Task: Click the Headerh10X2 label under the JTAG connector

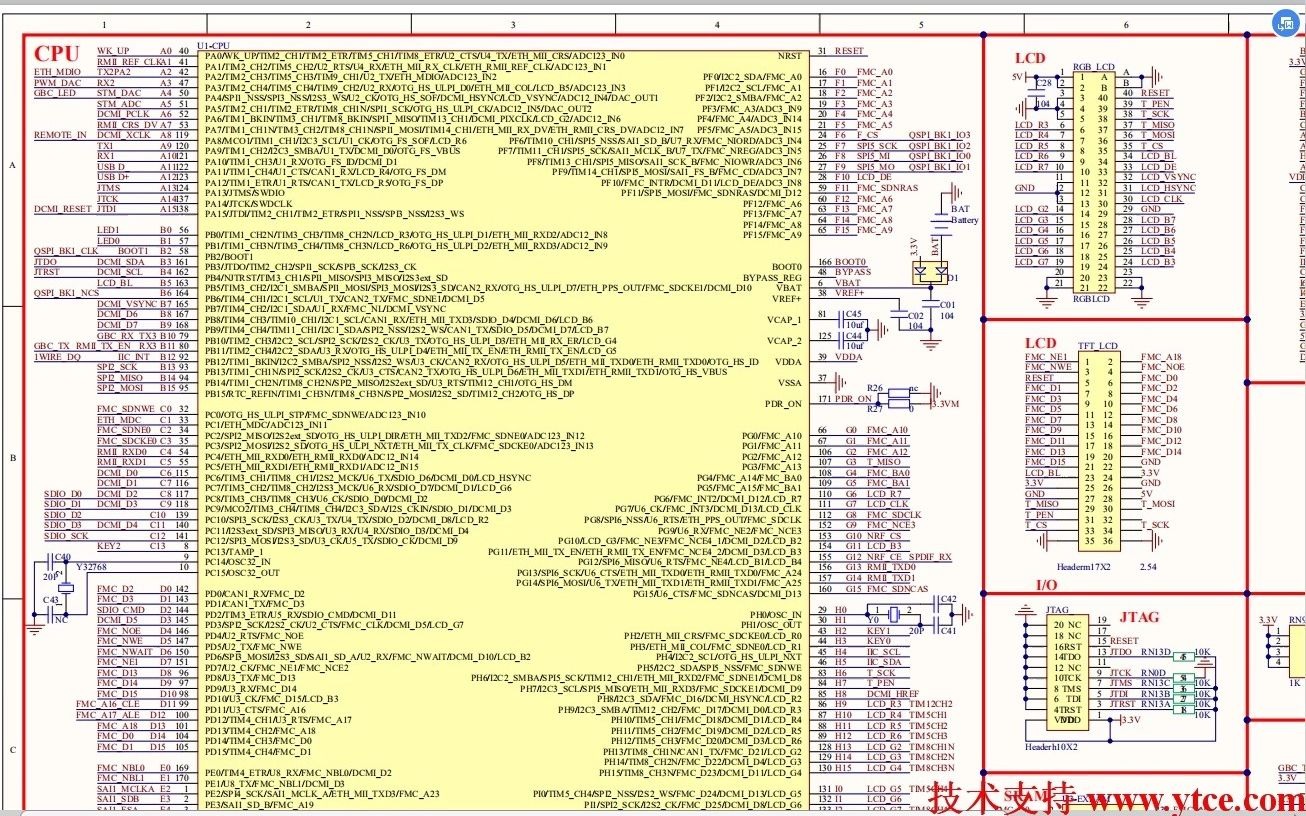Action: tap(1054, 747)
